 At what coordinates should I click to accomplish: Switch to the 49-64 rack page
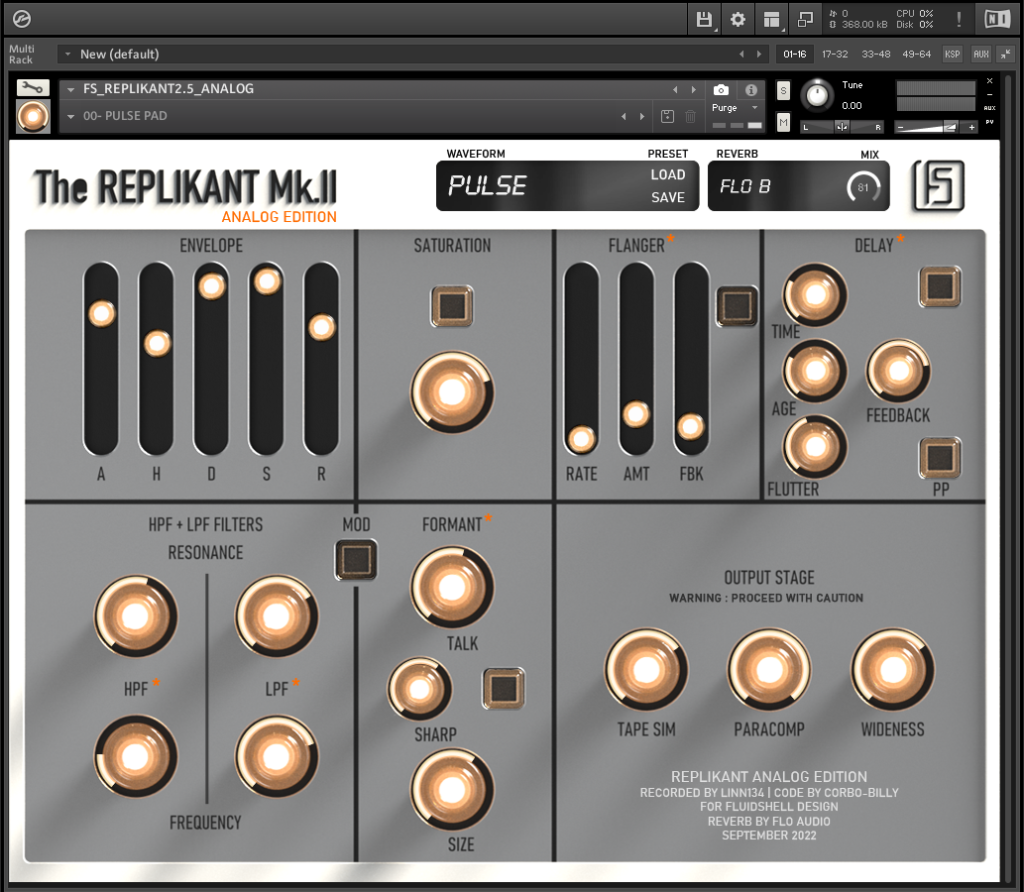coord(916,54)
